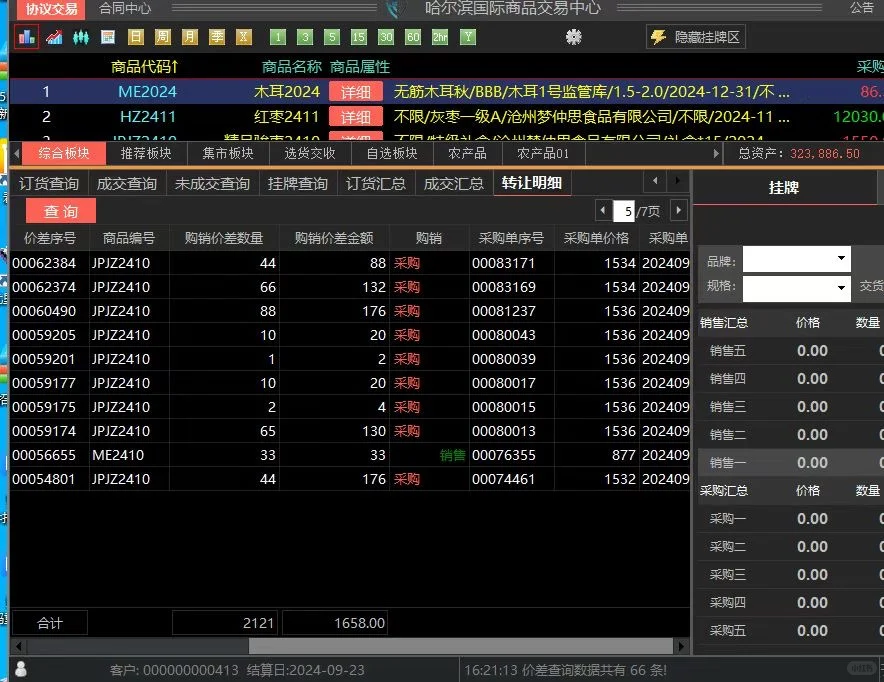The width and height of the screenshot is (884, 682).
Task: Select the 30-minute interval button
Action: click(x=386, y=37)
